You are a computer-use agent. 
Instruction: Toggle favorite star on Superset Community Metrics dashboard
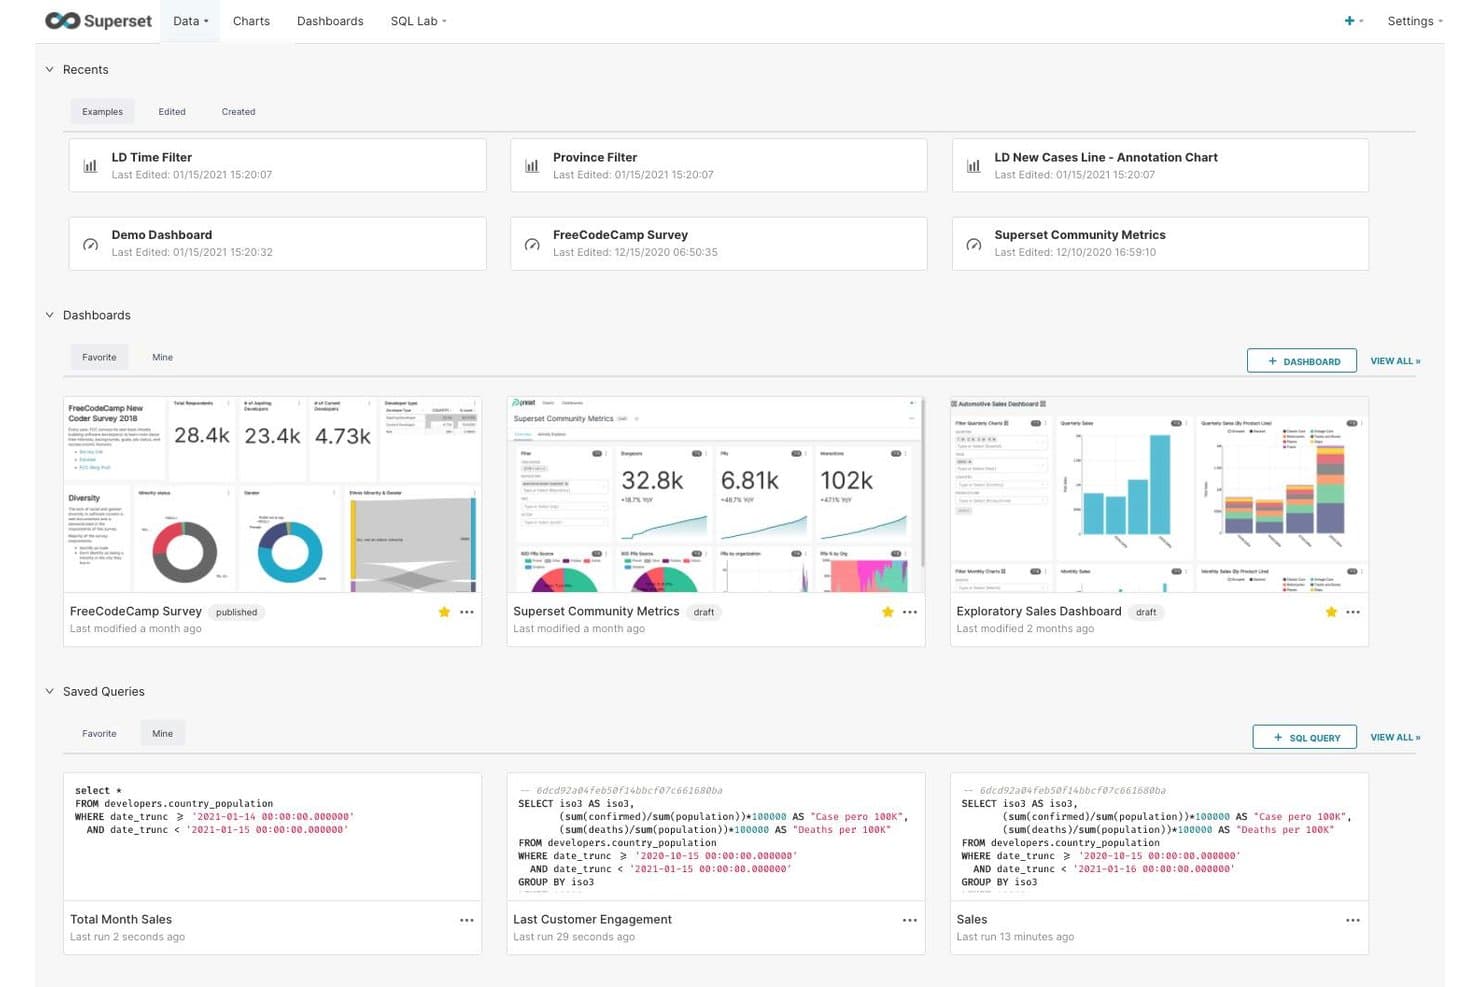(x=887, y=612)
